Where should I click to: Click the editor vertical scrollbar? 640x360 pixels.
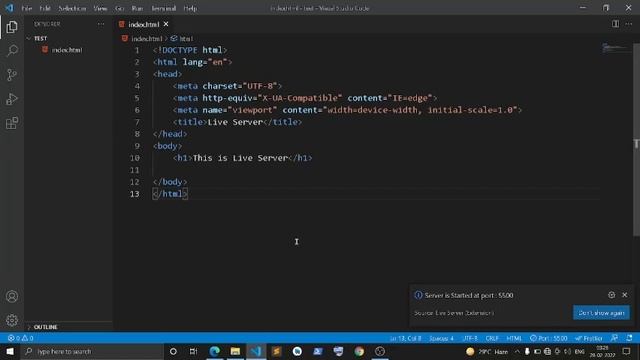(x=636, y=140)
